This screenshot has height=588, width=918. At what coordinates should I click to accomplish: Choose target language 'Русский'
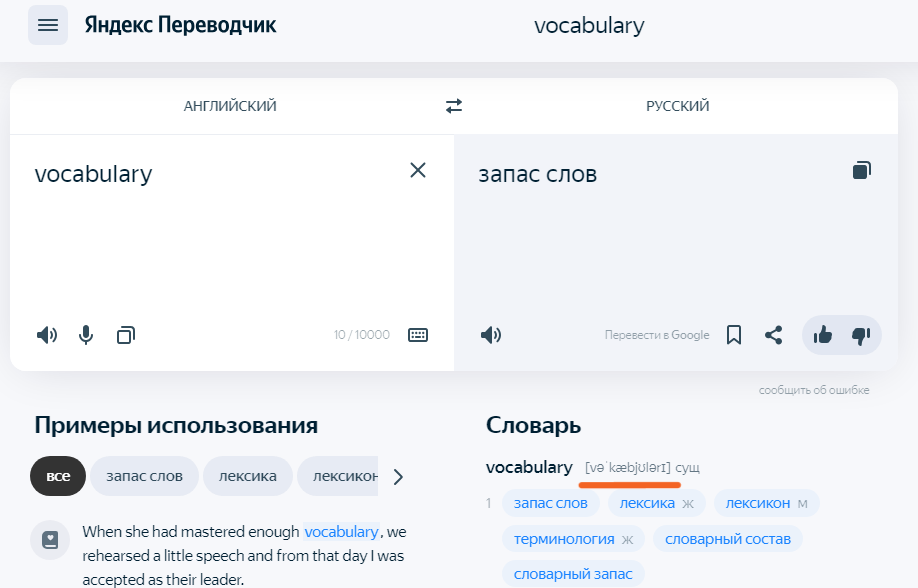(x=678, y=106)
